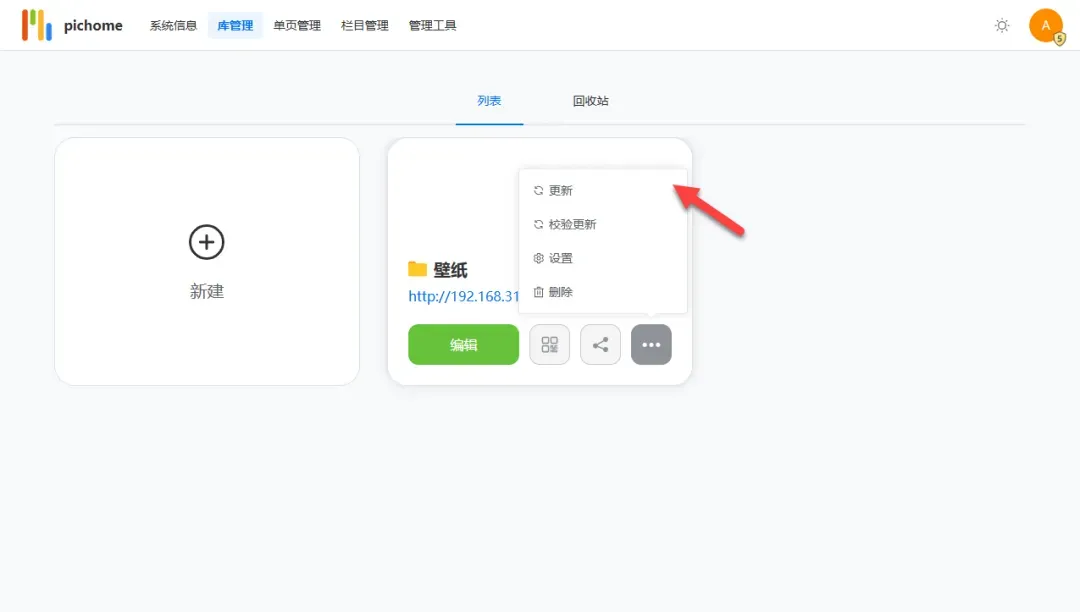Click the green 编辑 button
The width and height of the screenshot is (1080, 612).
pos(464,344)
